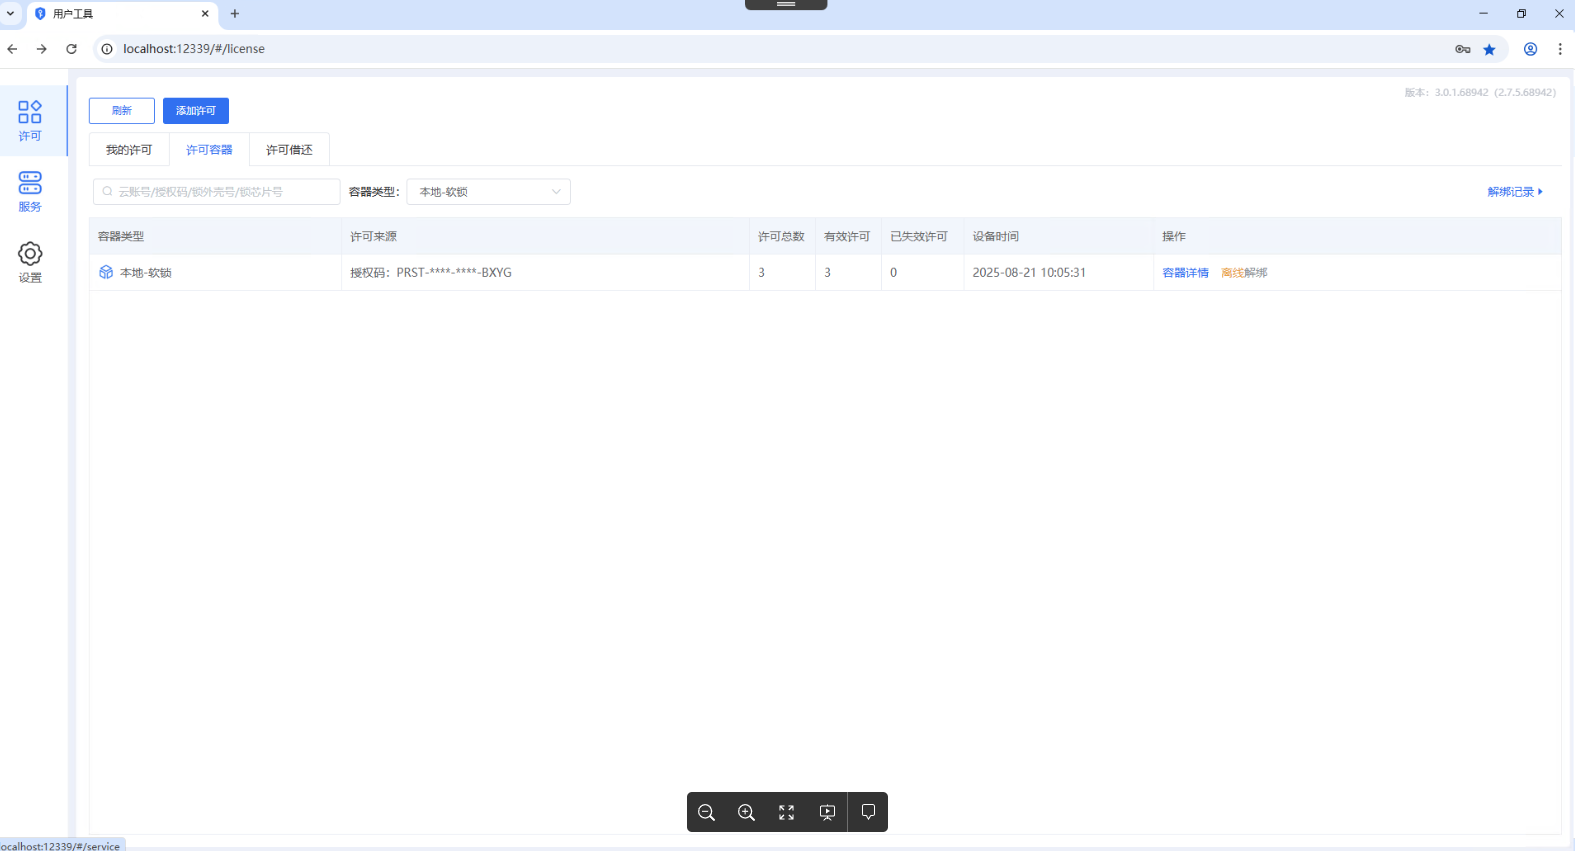Select the 用户工具 browser tab
Screen dimensions: 1575x851
(x=122, y=14)
